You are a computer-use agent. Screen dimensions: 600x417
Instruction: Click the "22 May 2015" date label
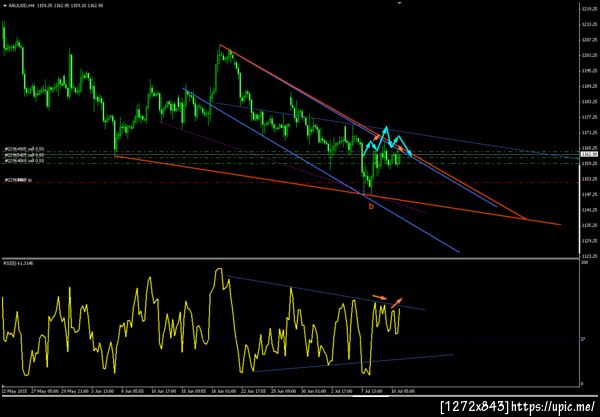(x=14, y=391)
